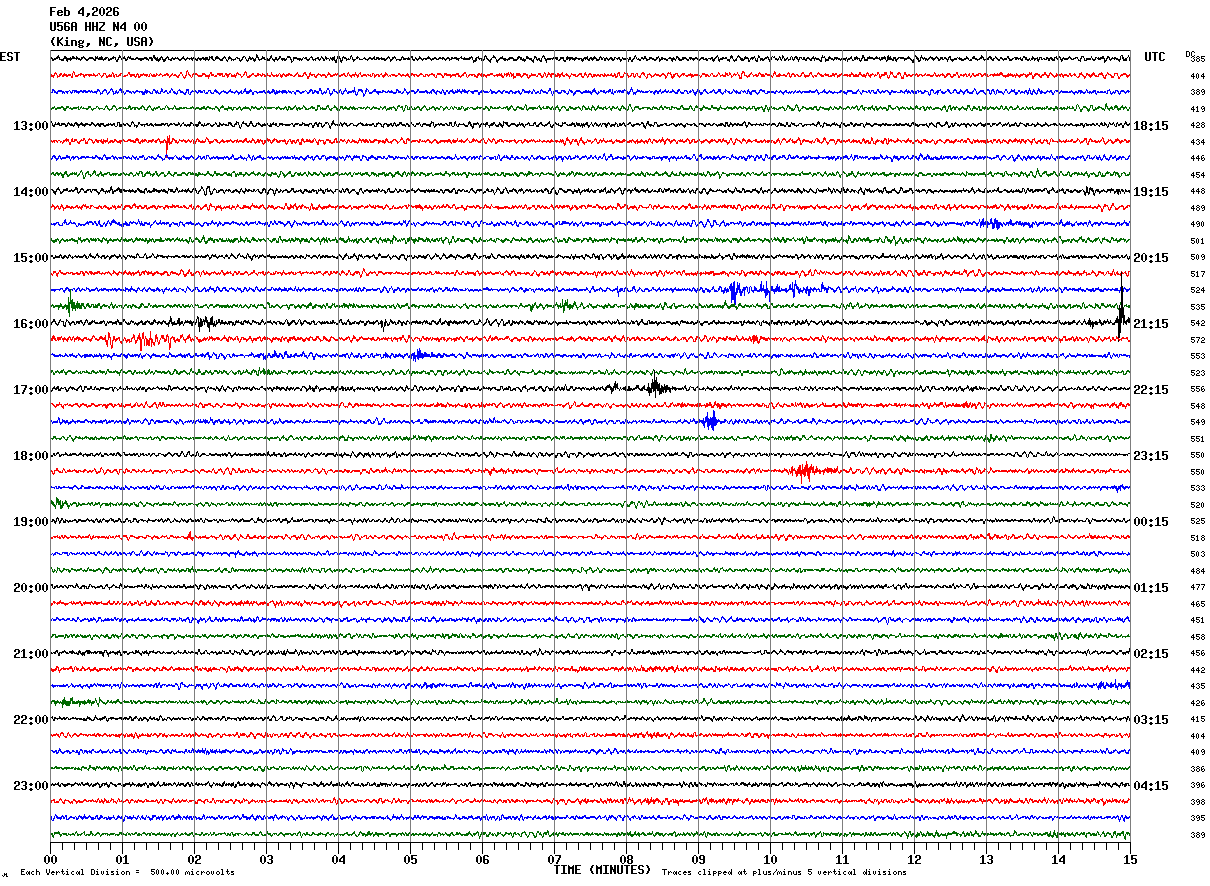Click the 03:15 UTC time label
The image size is (1210, 886).
1151,720
